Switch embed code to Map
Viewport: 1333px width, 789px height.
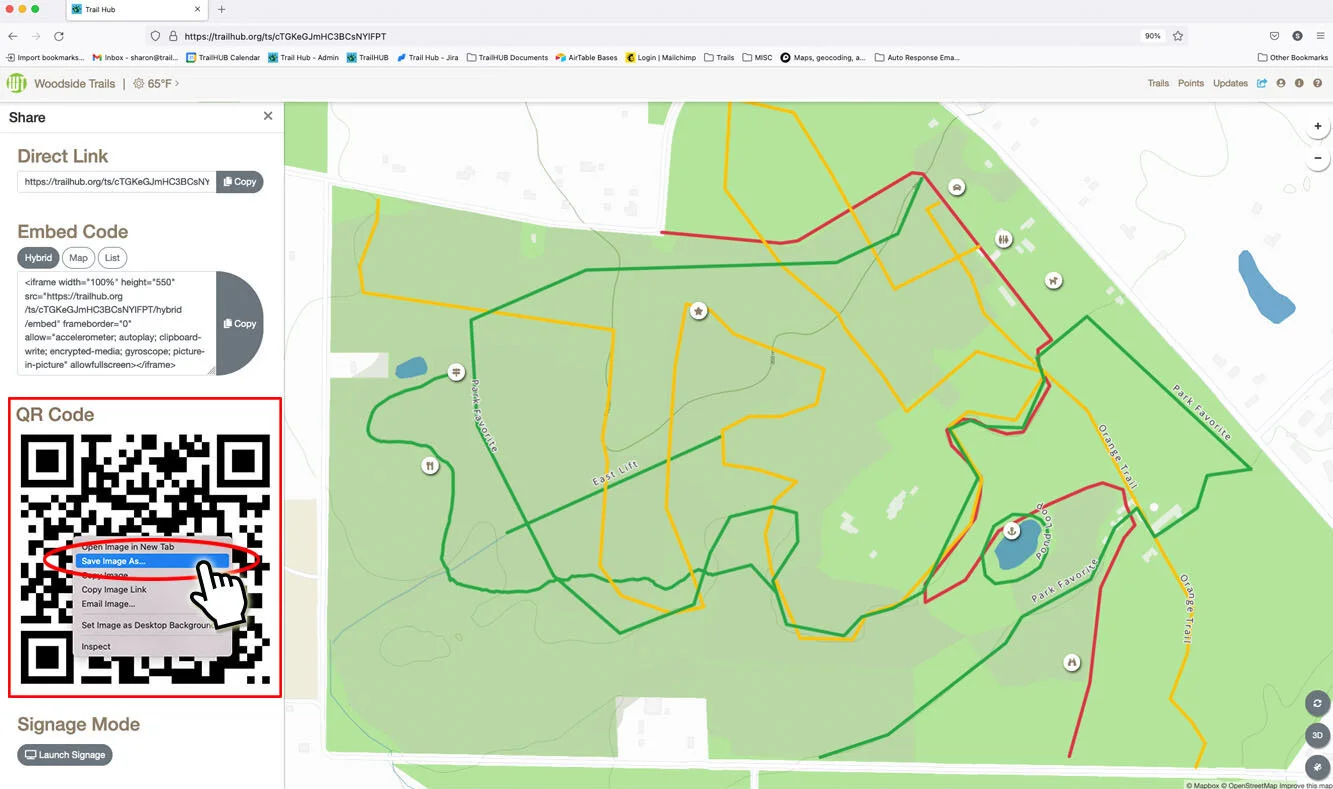[x=78, y=258]
